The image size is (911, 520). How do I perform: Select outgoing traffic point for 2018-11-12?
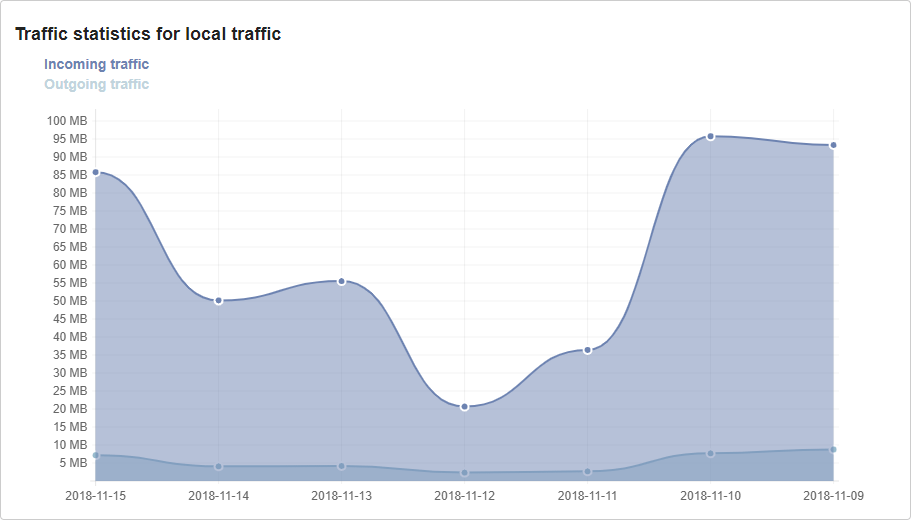464,472
